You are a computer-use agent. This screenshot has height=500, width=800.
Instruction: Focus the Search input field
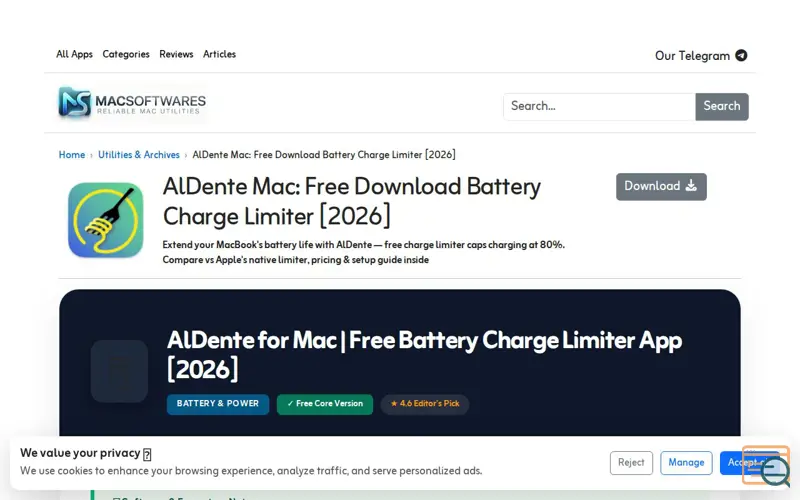point(599,106)
